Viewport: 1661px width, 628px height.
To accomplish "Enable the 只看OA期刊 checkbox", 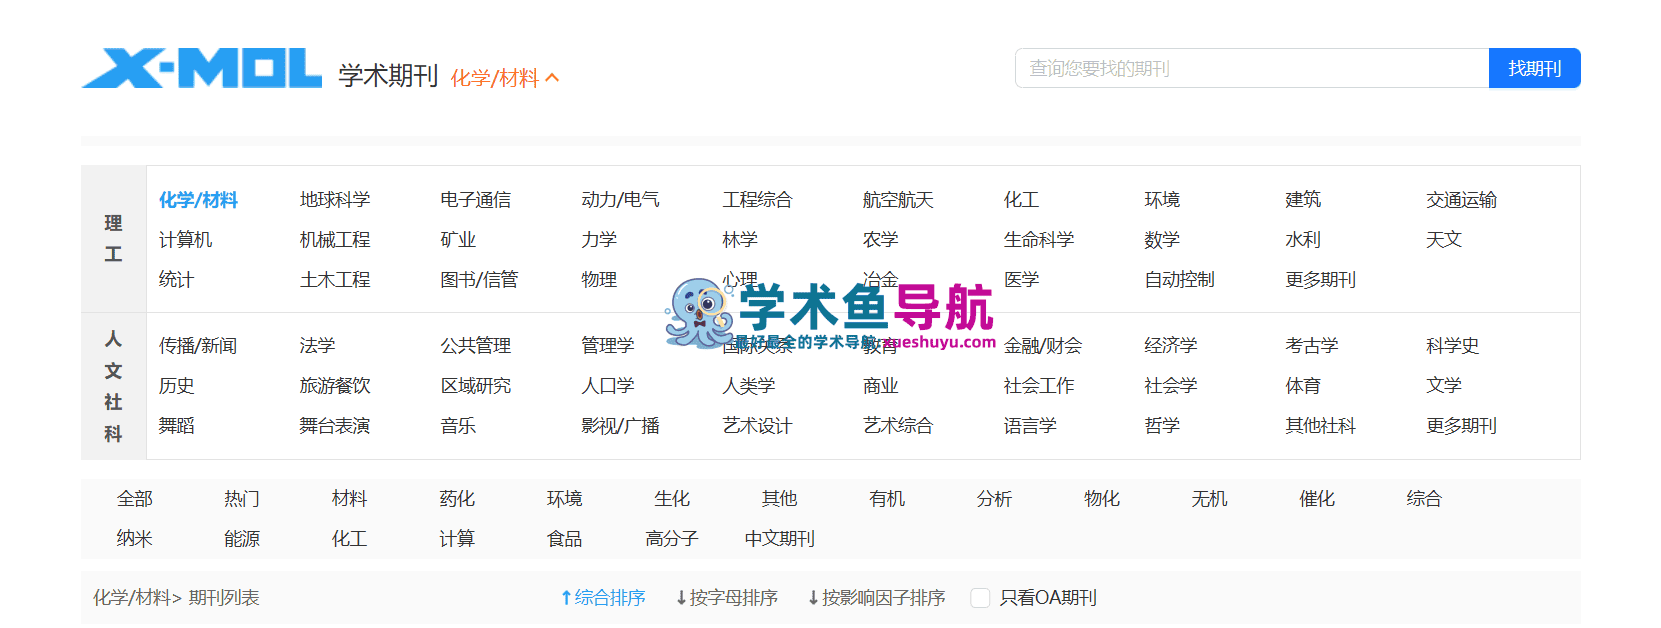I will 980,598.
